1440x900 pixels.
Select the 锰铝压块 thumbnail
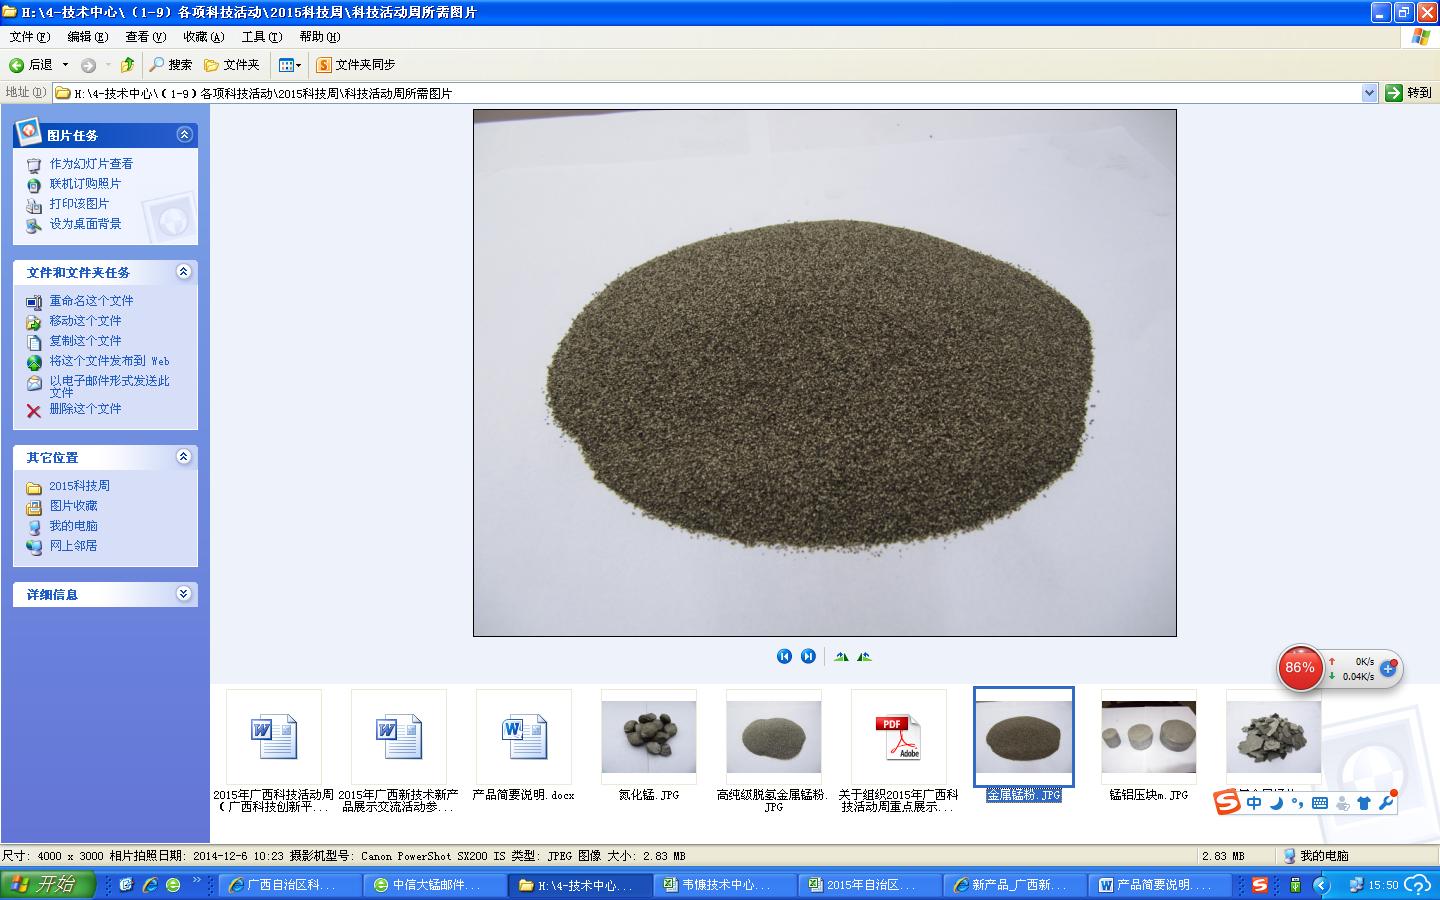(x=1148, y=738)
